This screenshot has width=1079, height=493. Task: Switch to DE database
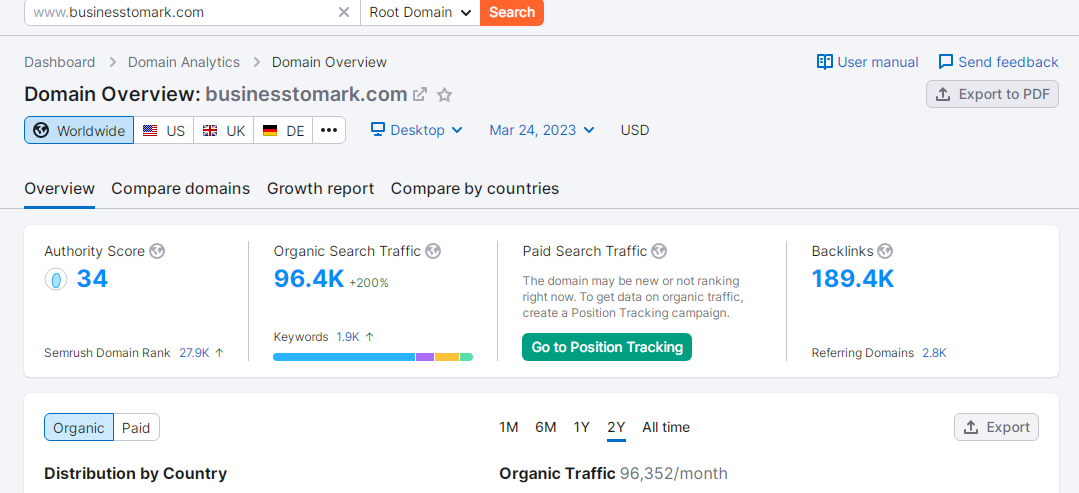[284, 130]
